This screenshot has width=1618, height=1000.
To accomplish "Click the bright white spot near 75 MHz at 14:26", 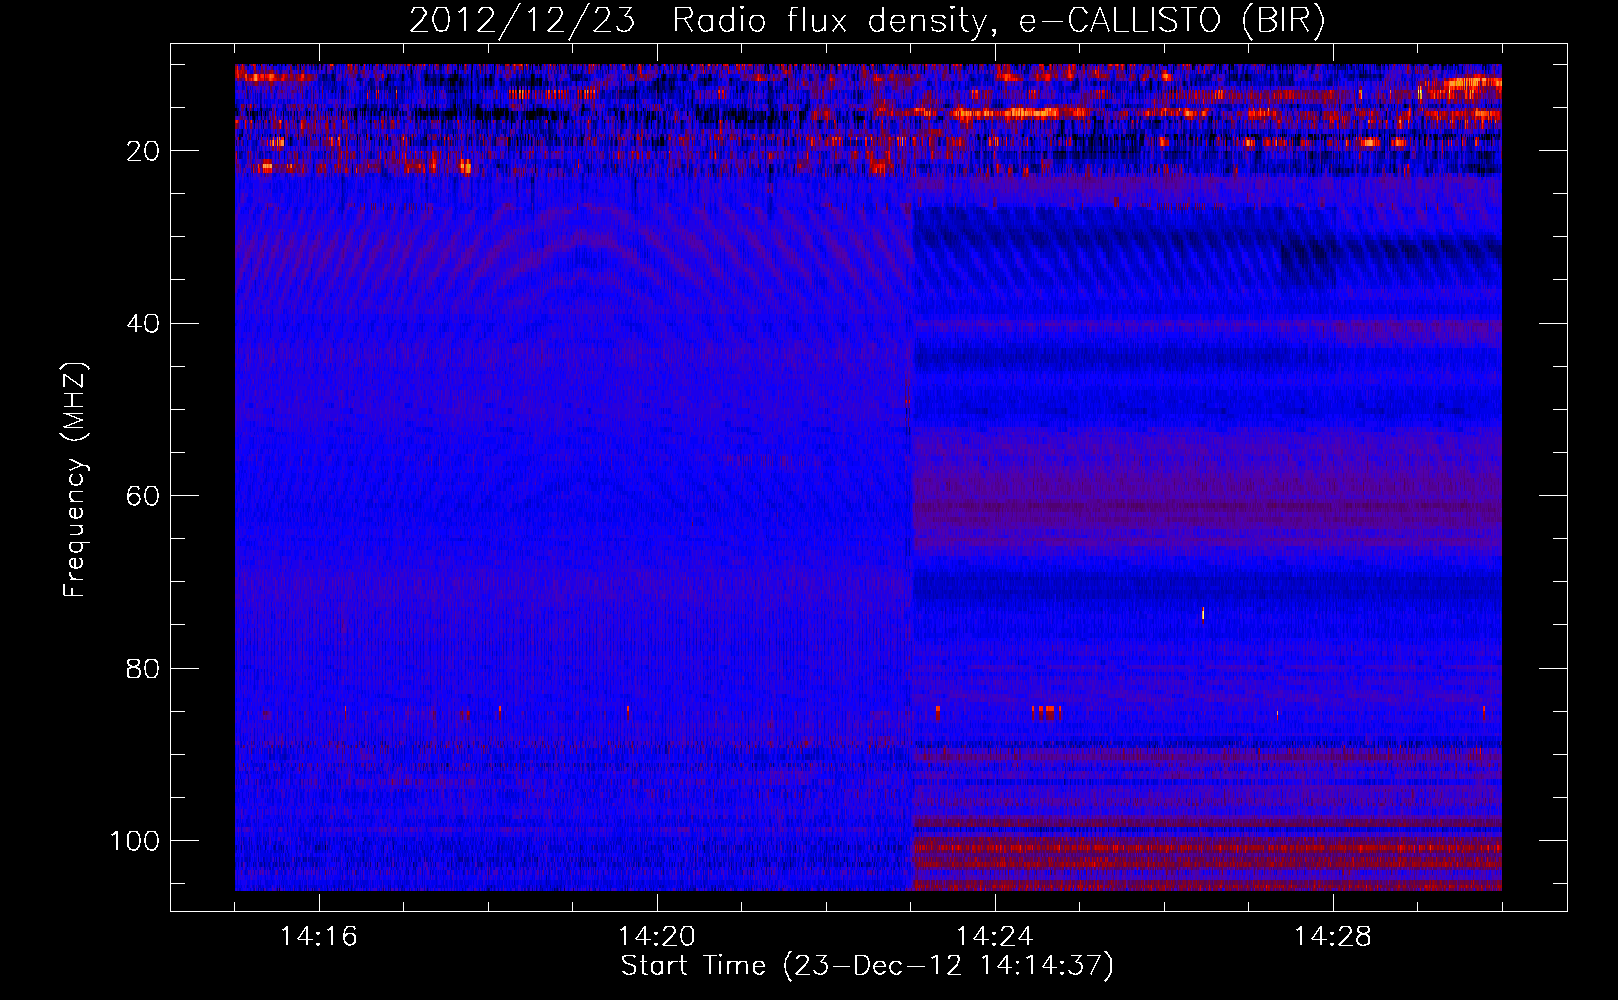I will click(1203, 613).
